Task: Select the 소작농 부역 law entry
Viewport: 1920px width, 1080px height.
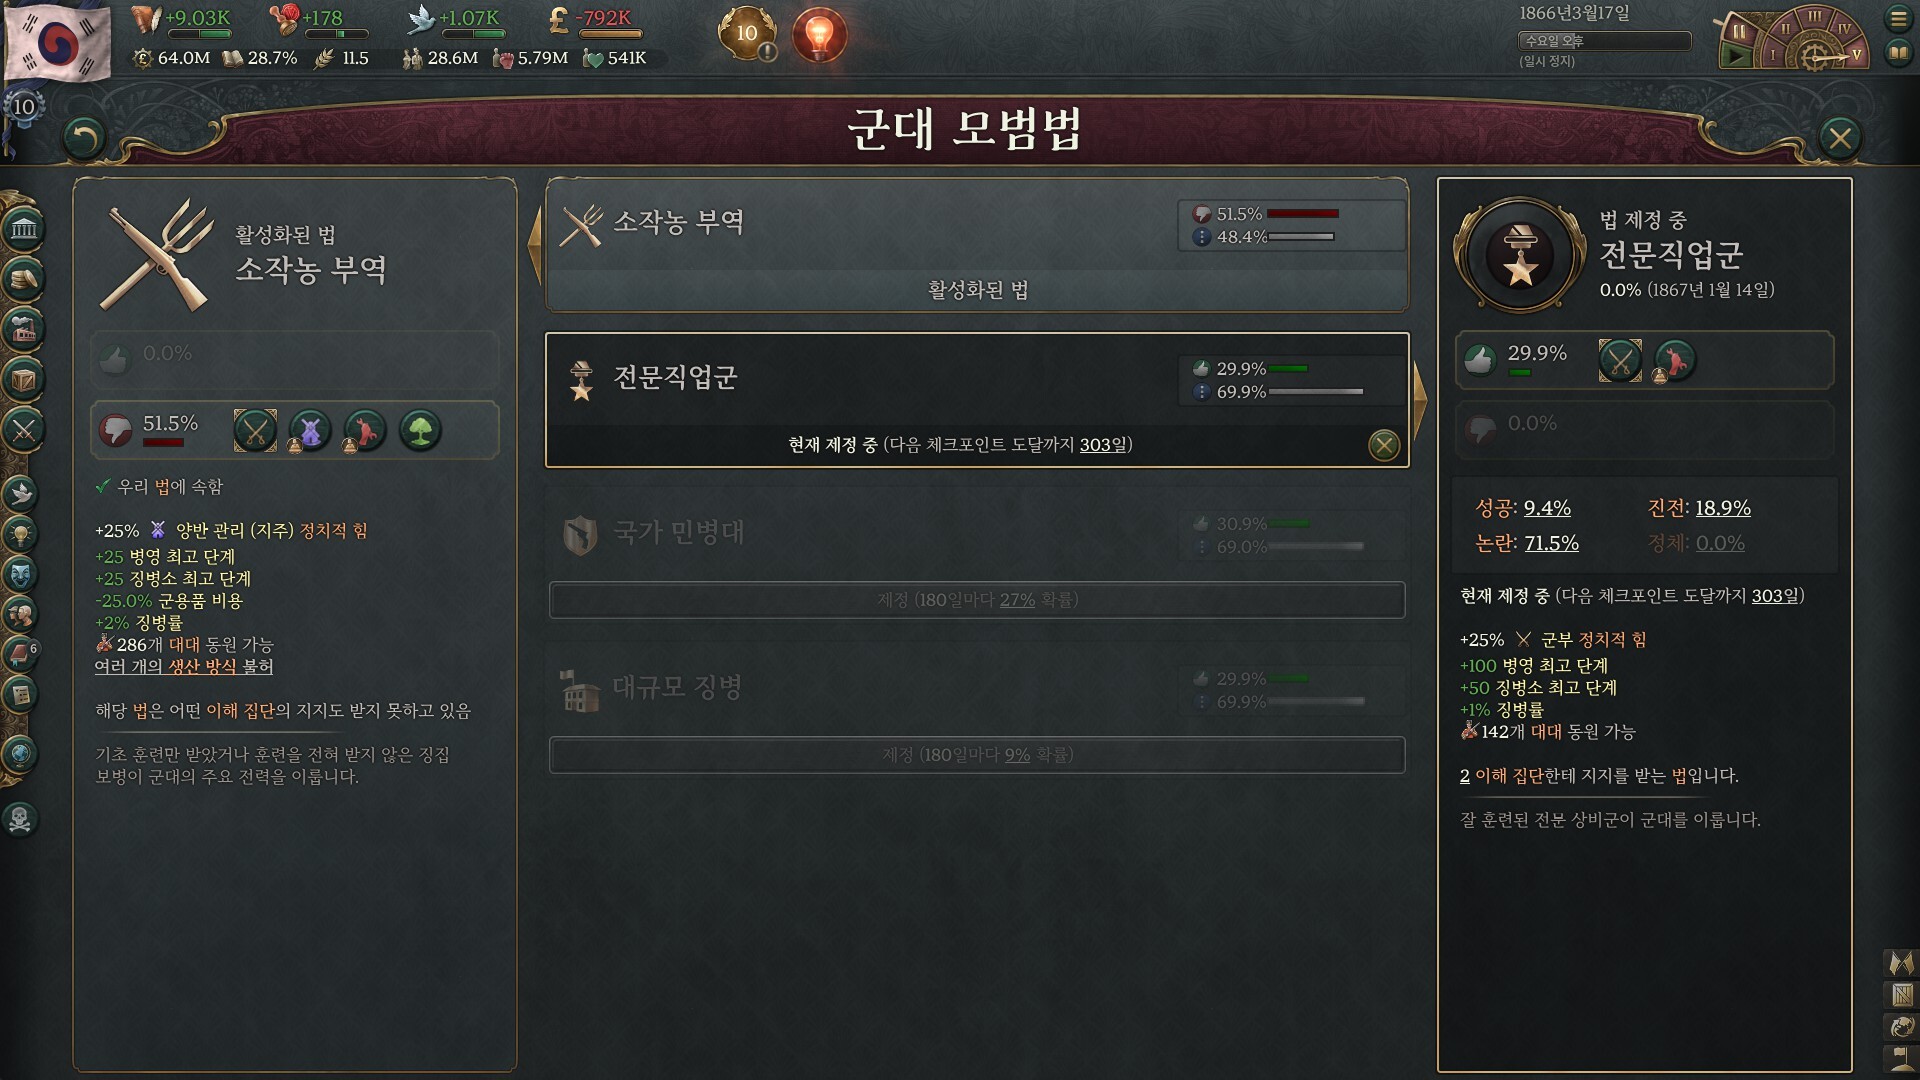Action: 977,245
